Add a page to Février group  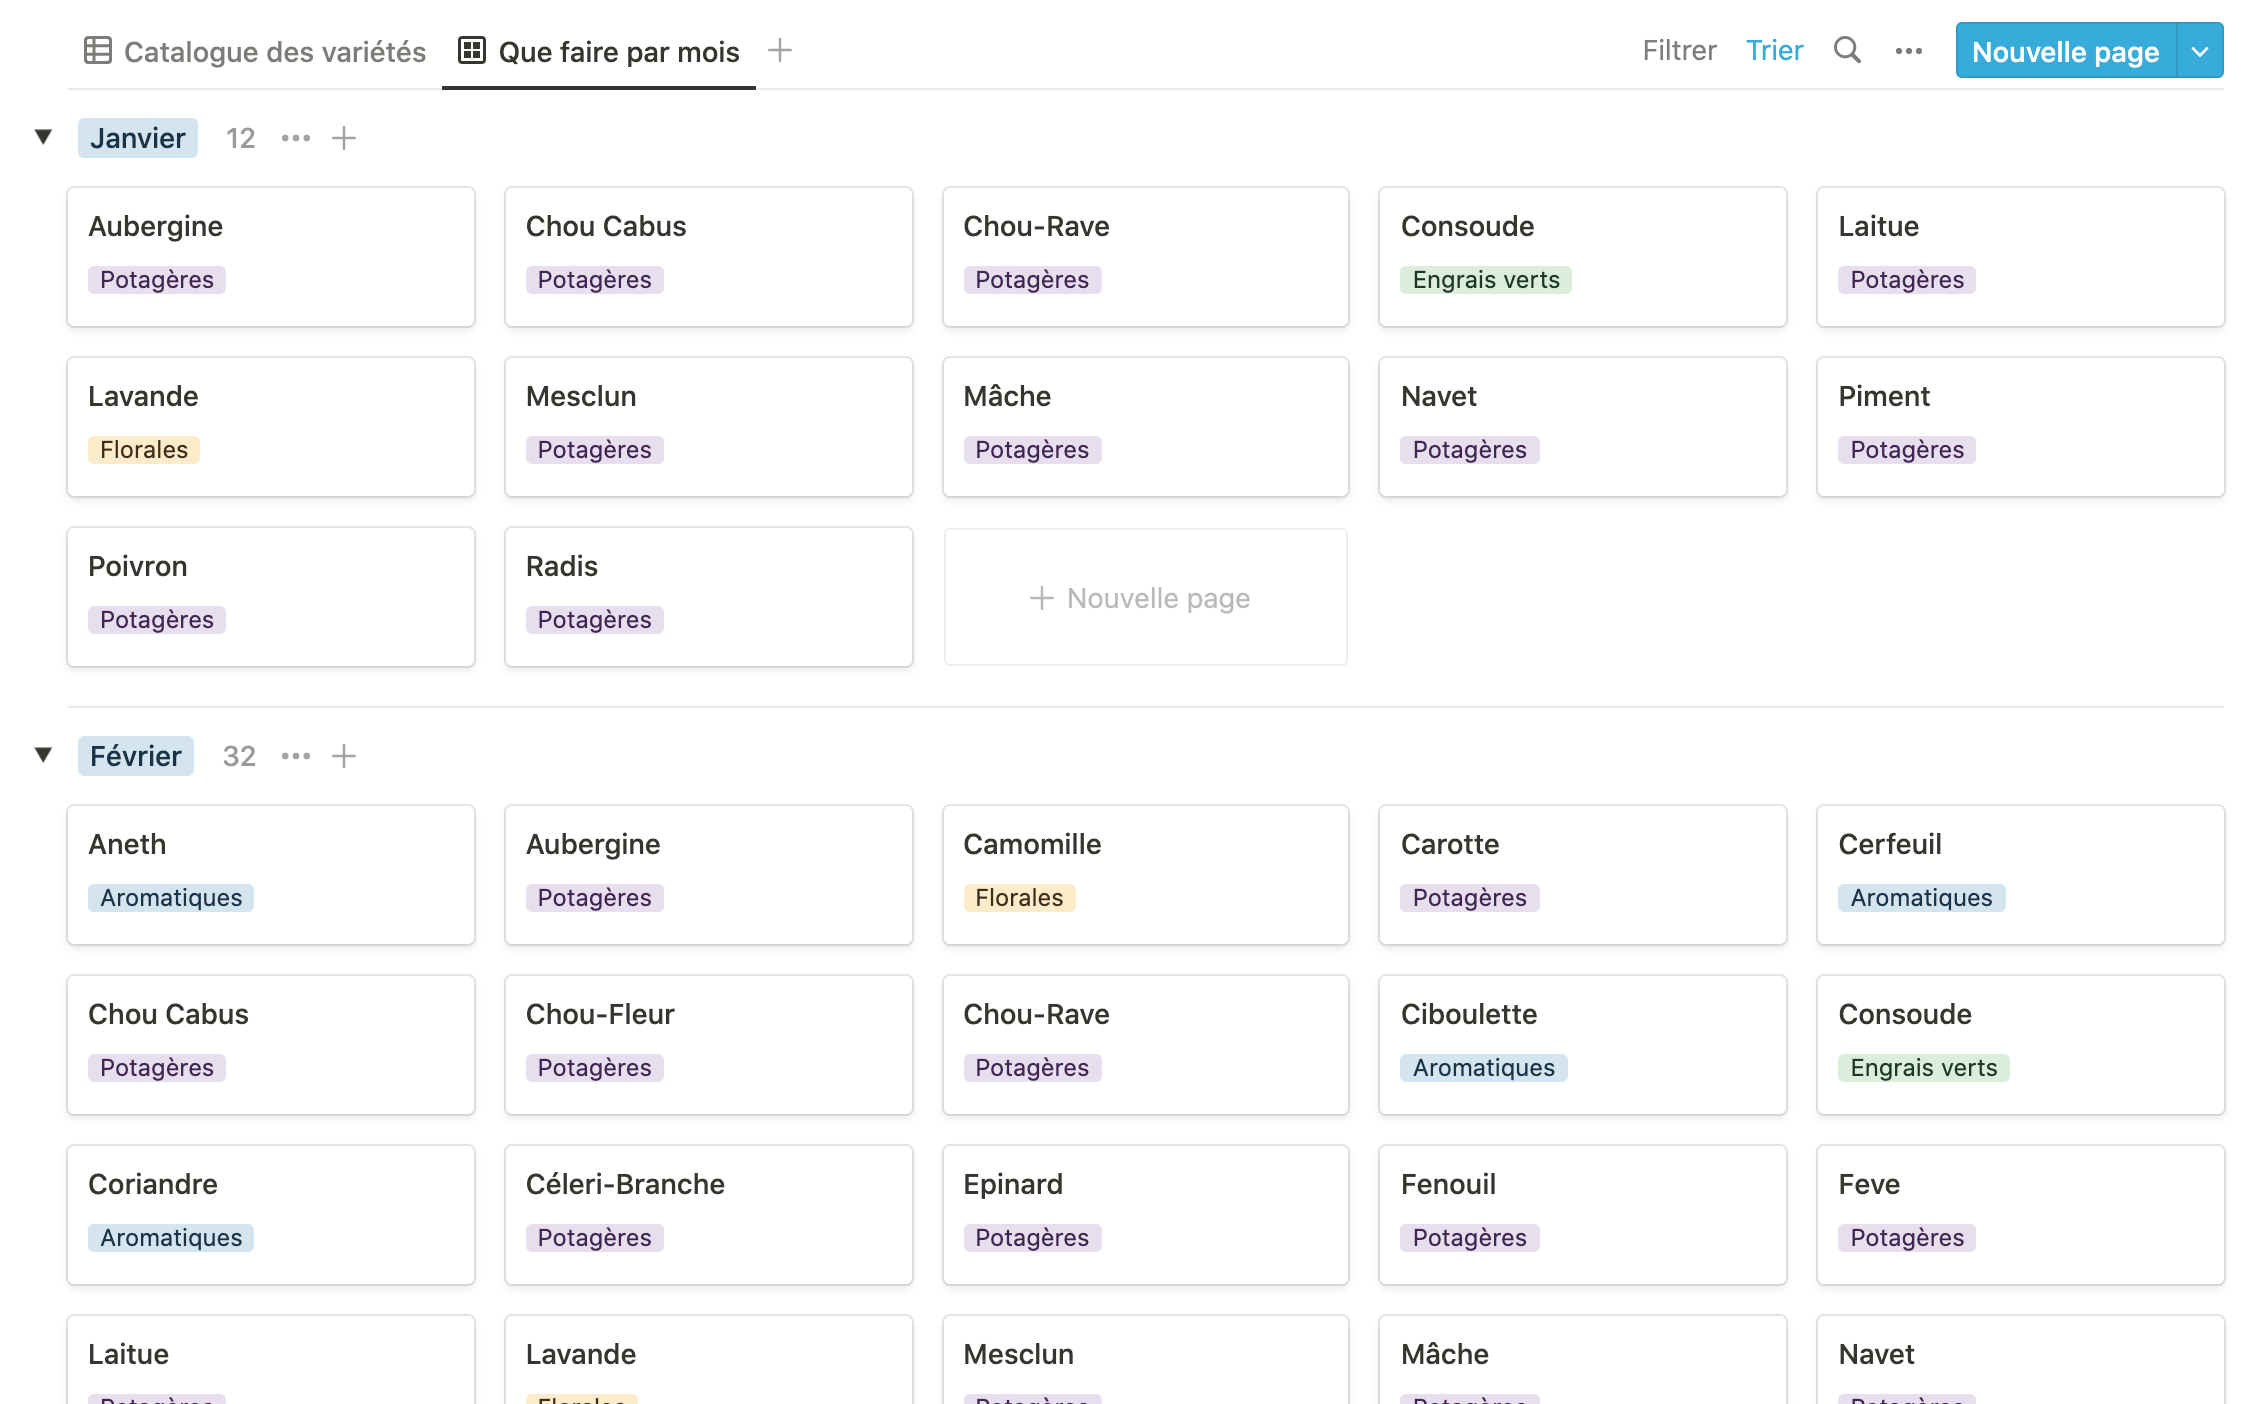(344, 756)
